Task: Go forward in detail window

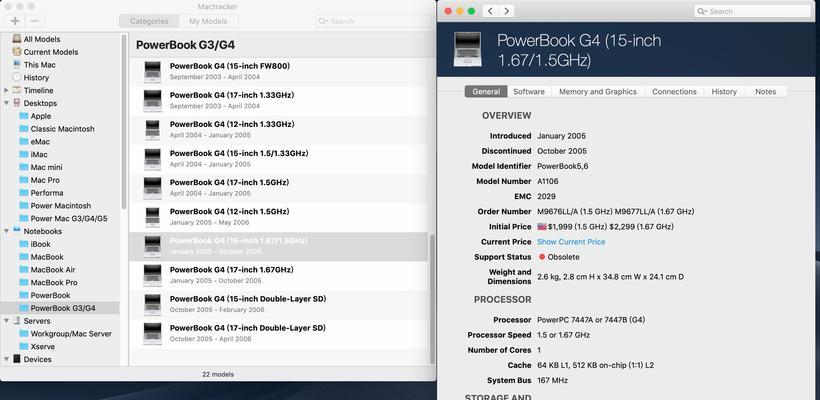Action: (x=506, y=11)
